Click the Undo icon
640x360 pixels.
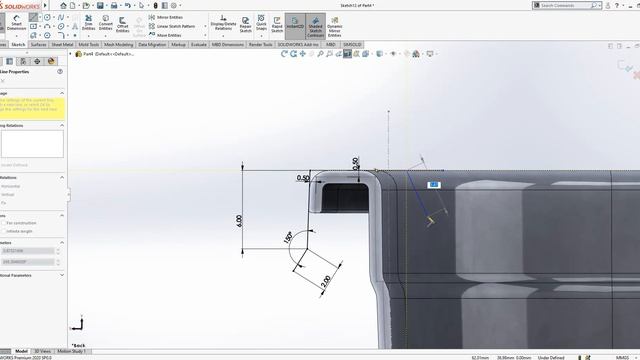pos(127,5)
